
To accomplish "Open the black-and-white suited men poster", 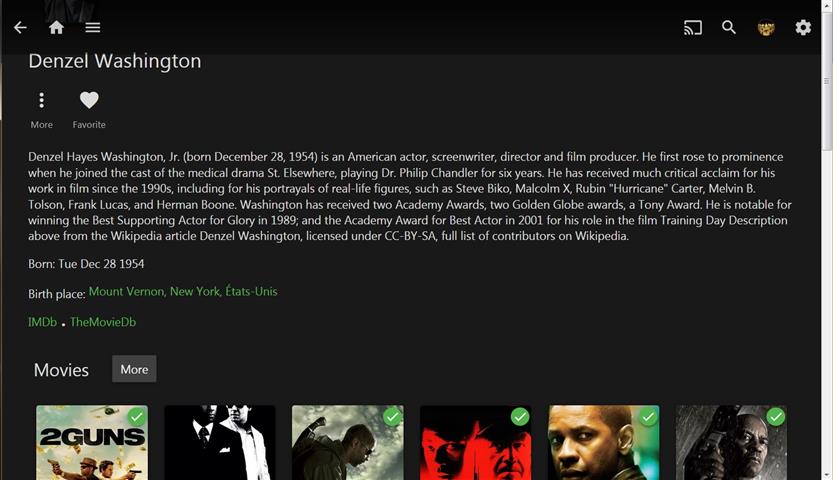I will (220, 443).
